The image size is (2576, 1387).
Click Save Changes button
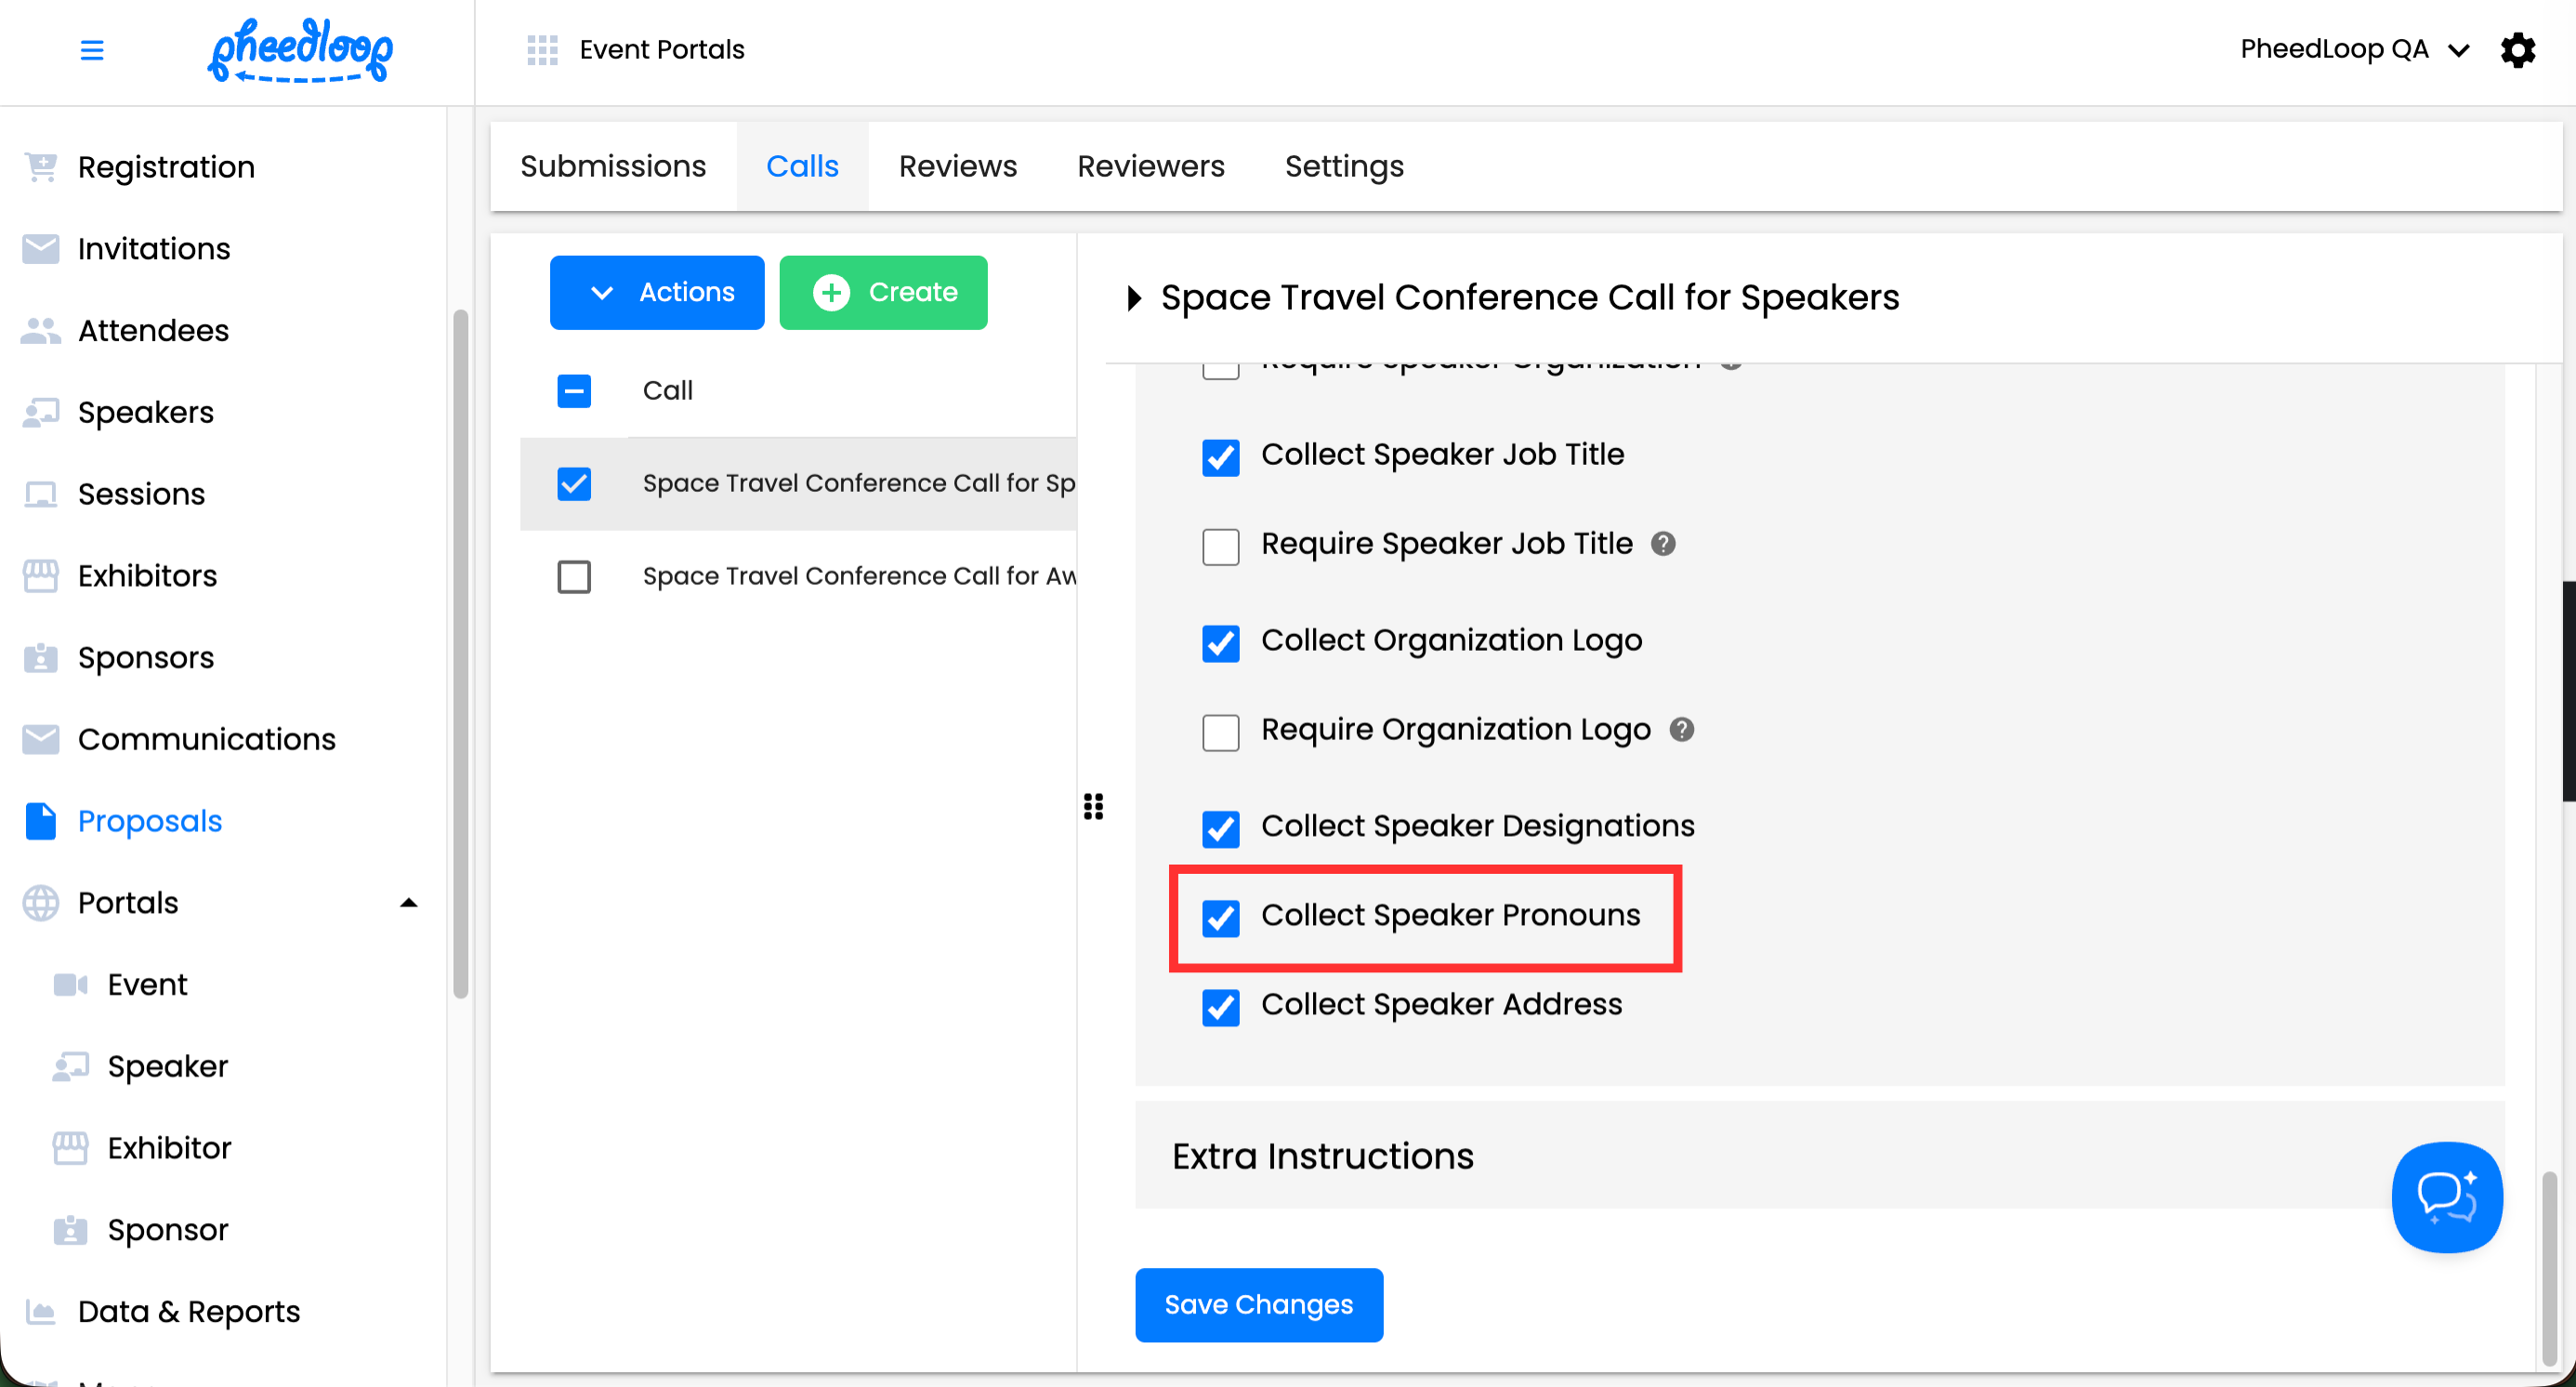pos(1258,1305)
